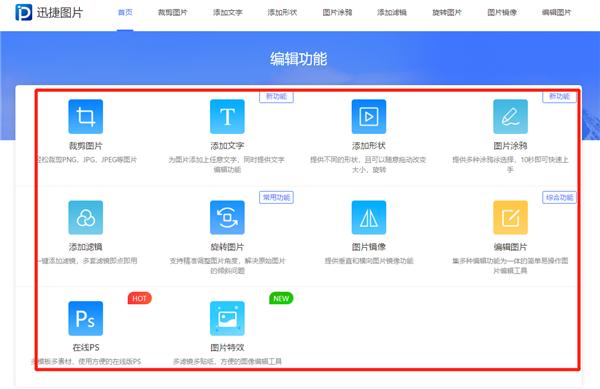This screenshot has height=389, width=600.
Task: Open the add shape icon
Action: tap(369, 117)
